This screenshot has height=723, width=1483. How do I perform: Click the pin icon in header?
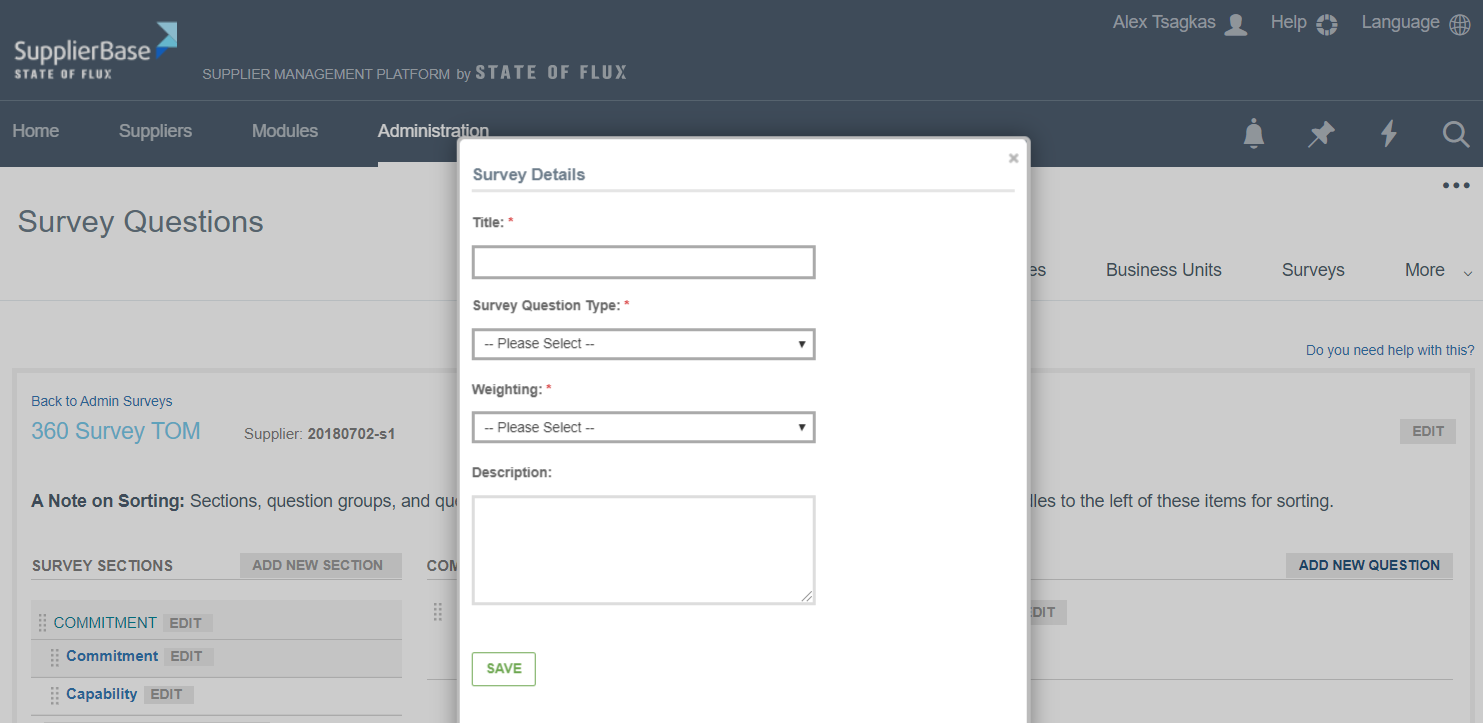[x=1321, y=133]
